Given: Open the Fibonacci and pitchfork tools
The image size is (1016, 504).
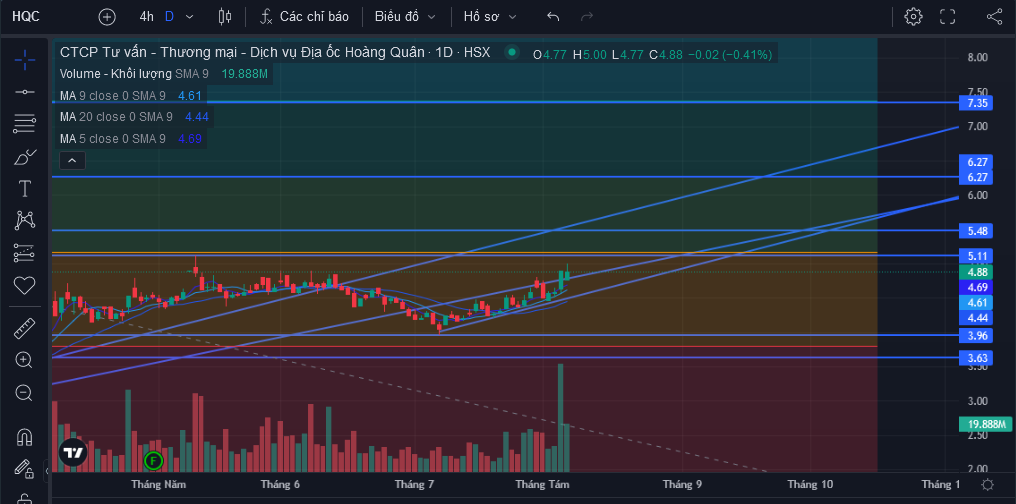Looking at the screenshot, I should 25,123.
